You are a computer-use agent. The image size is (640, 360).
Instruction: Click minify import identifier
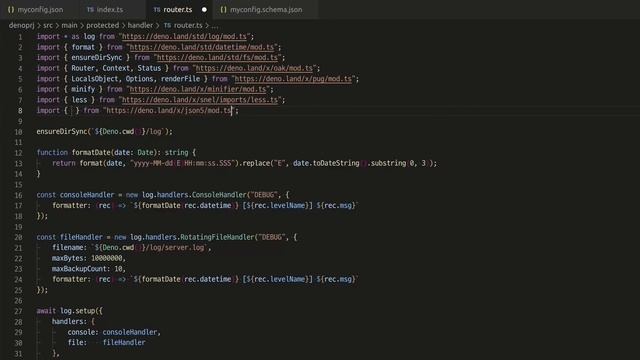83,89
